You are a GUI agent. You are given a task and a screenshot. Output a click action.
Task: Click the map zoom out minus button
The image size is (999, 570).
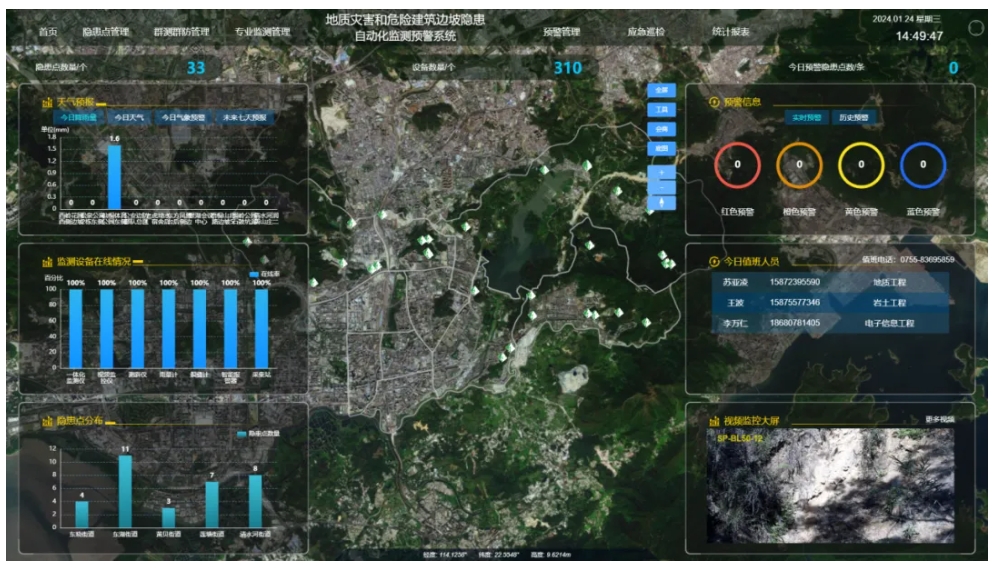point(660,187)
